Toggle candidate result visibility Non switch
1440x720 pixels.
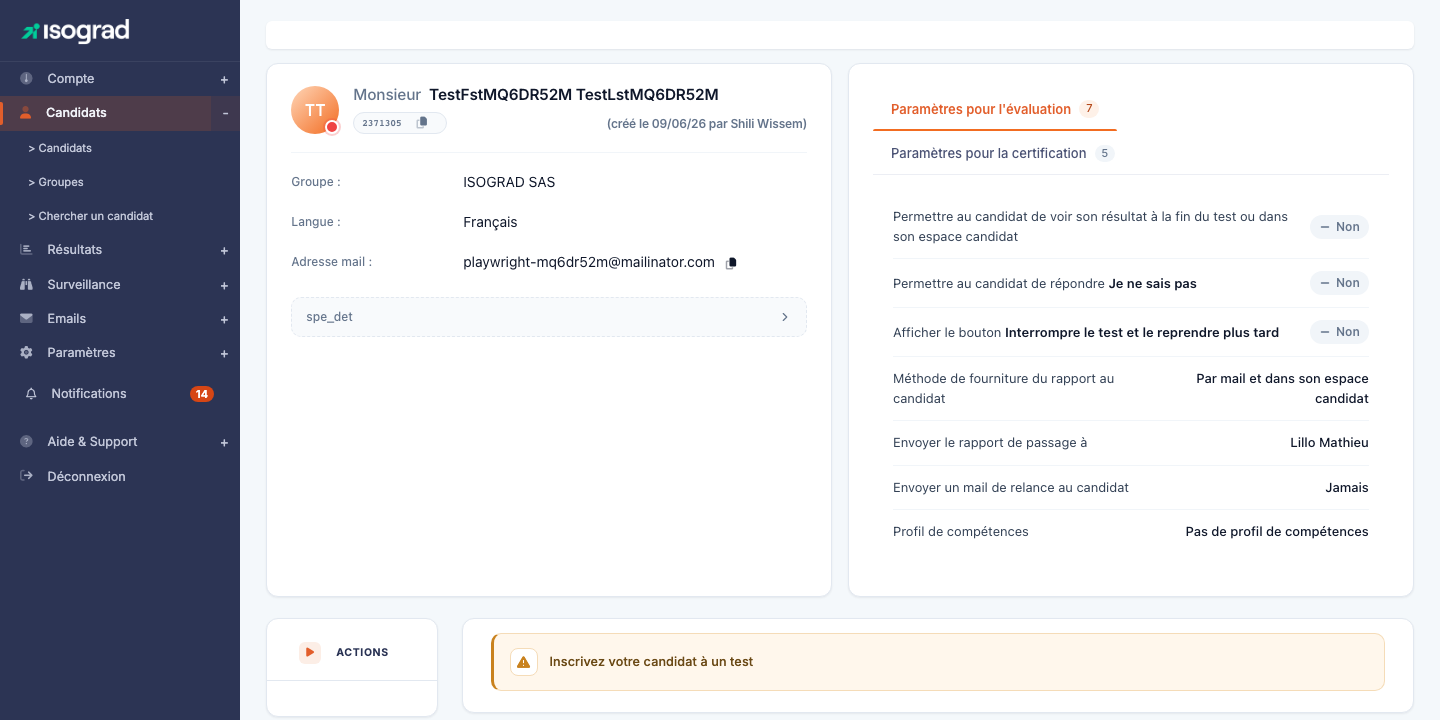pos(1339,227)
